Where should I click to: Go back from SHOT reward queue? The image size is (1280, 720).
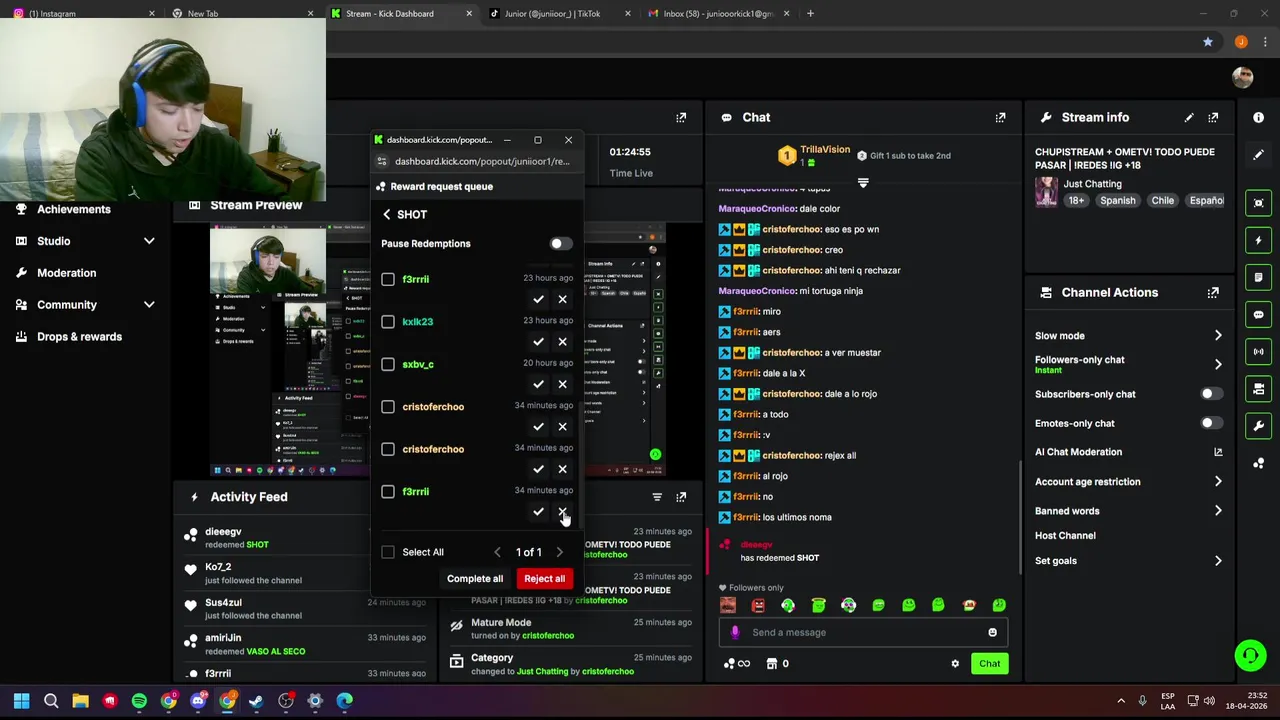pyautogui.click(x=387, y=215)
